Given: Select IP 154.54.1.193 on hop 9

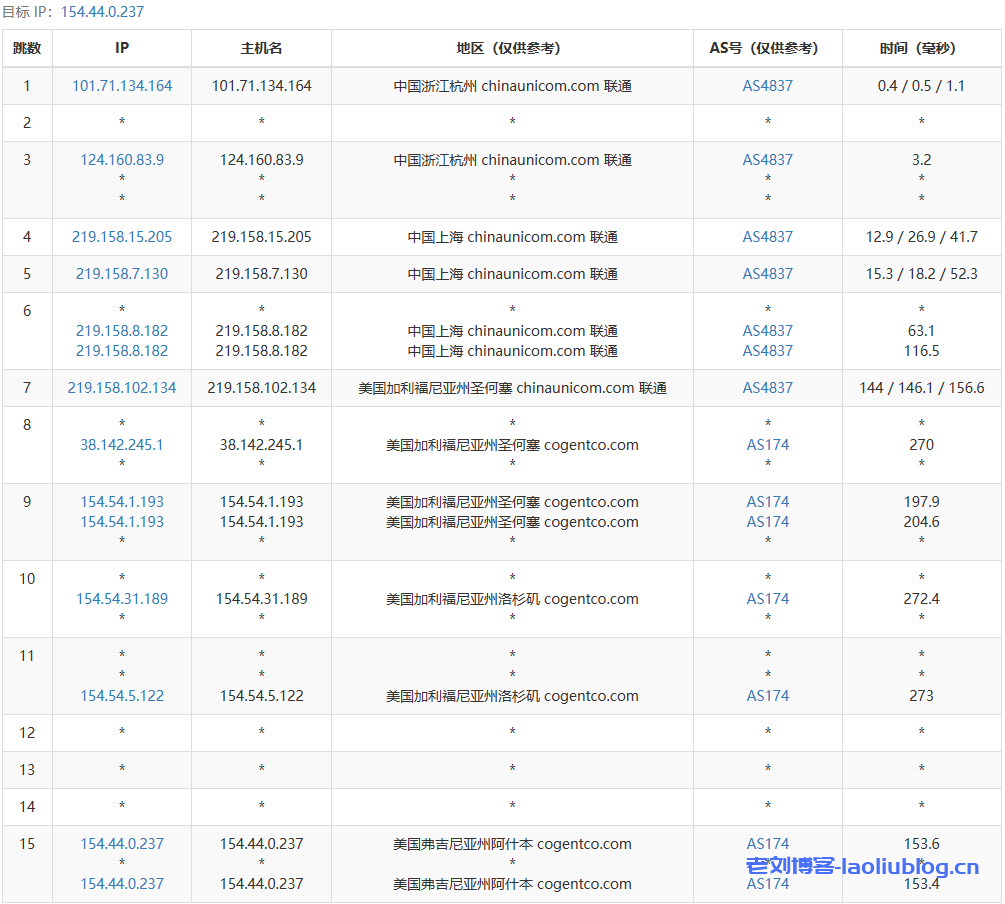Looking at the screenshot, I should coord(121,501).
